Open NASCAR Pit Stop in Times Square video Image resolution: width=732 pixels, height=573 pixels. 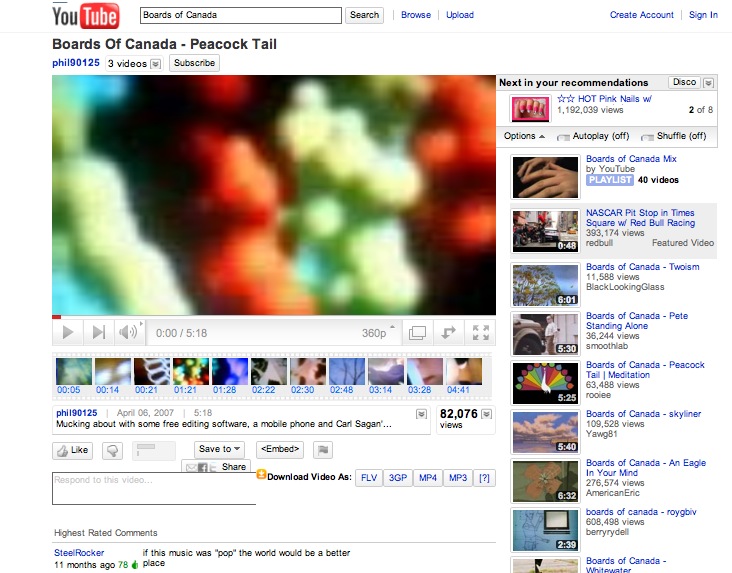640,218
